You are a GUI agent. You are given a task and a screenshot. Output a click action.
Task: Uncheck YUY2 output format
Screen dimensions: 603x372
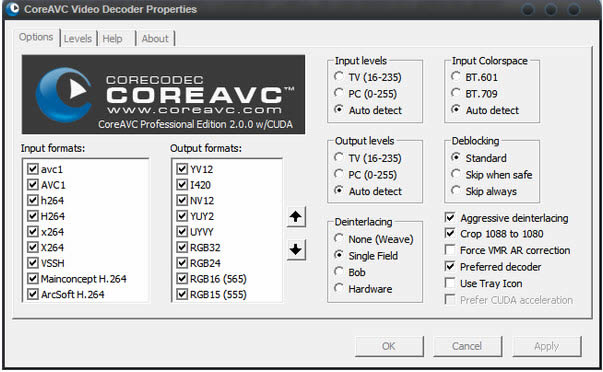pos(182,216)
